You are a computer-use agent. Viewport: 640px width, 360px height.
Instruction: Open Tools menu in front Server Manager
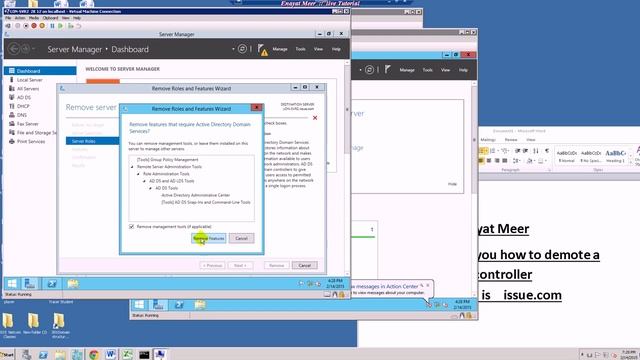[300, 49]
